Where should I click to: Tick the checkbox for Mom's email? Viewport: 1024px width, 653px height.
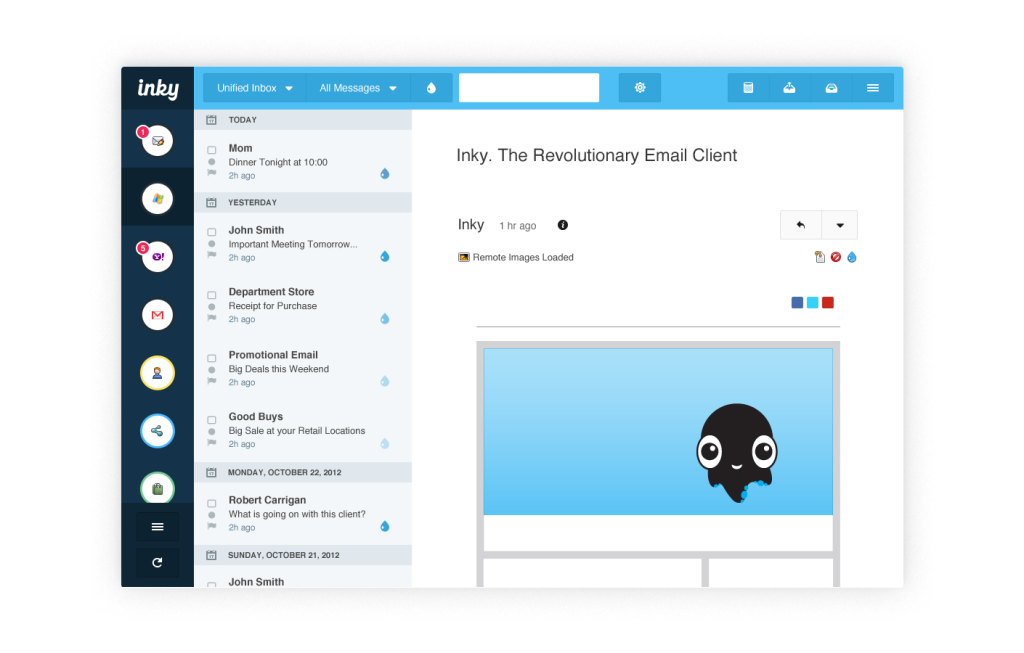coord(211,150)
